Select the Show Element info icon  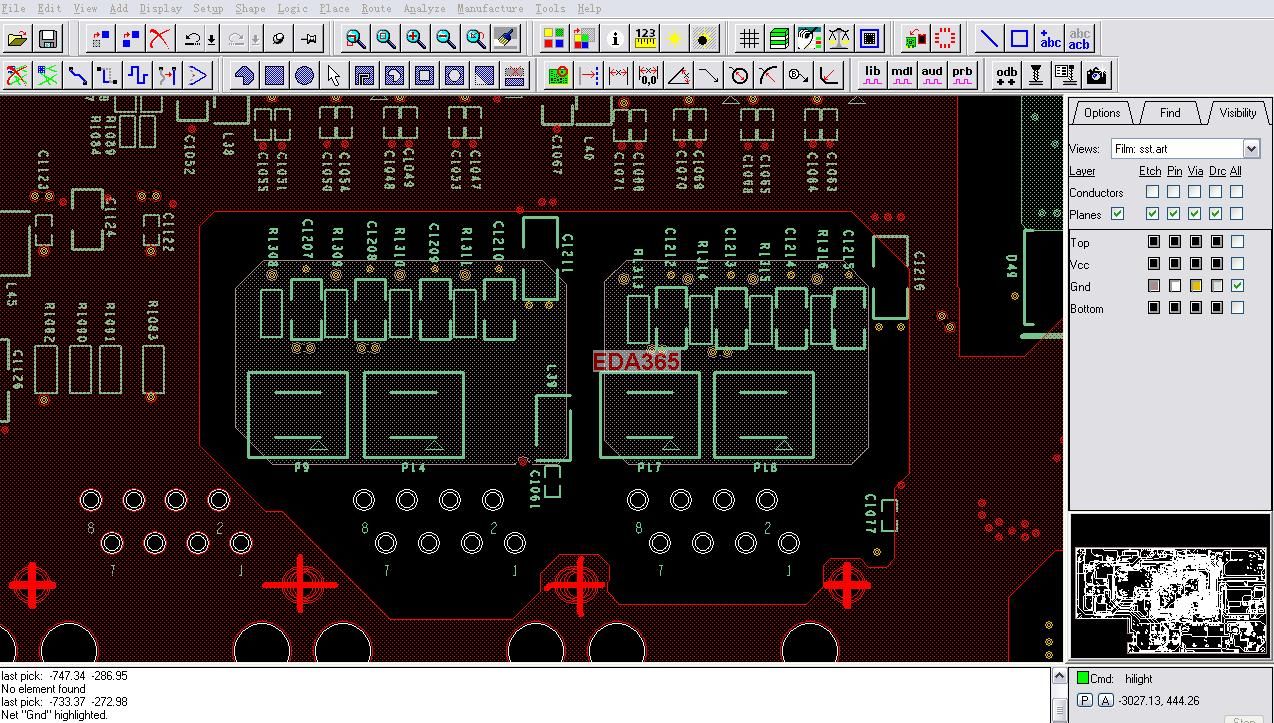pyautogui.click(x=615, y=39)
